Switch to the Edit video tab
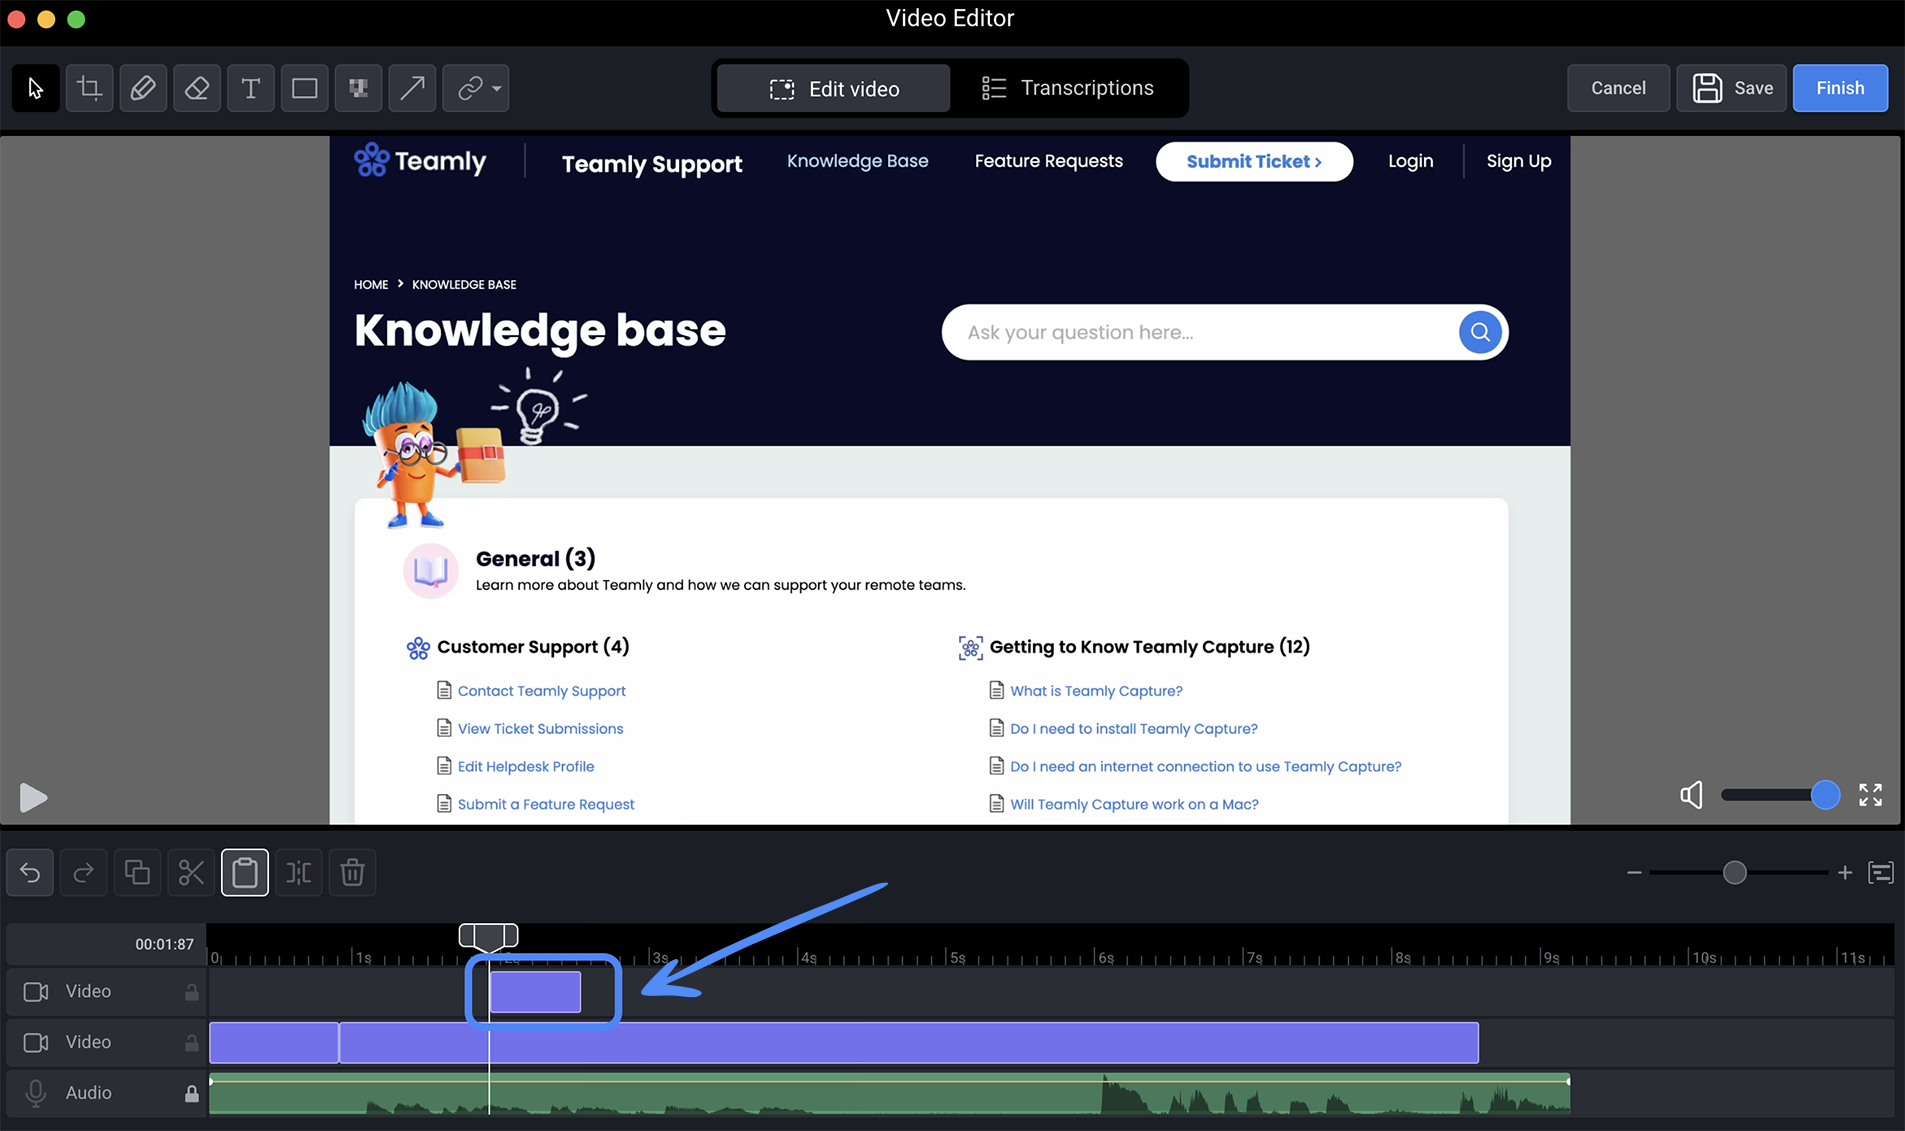1905x1131 pixels. (x=834, y=89)
